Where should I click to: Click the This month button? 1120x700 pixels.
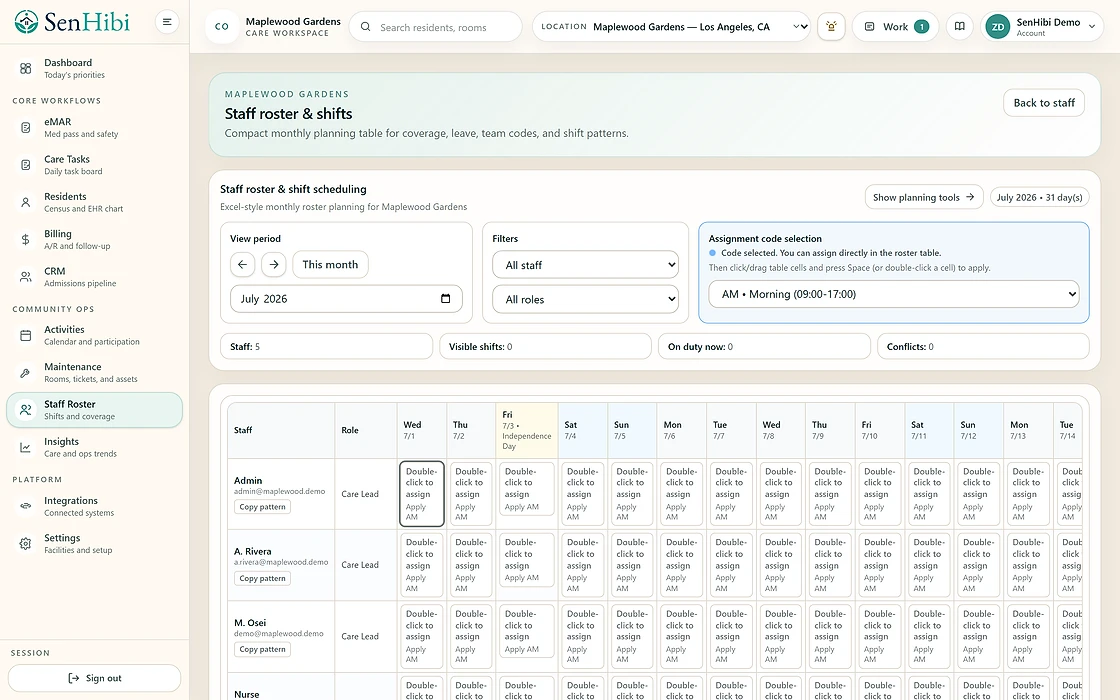(x=330, y=264)
